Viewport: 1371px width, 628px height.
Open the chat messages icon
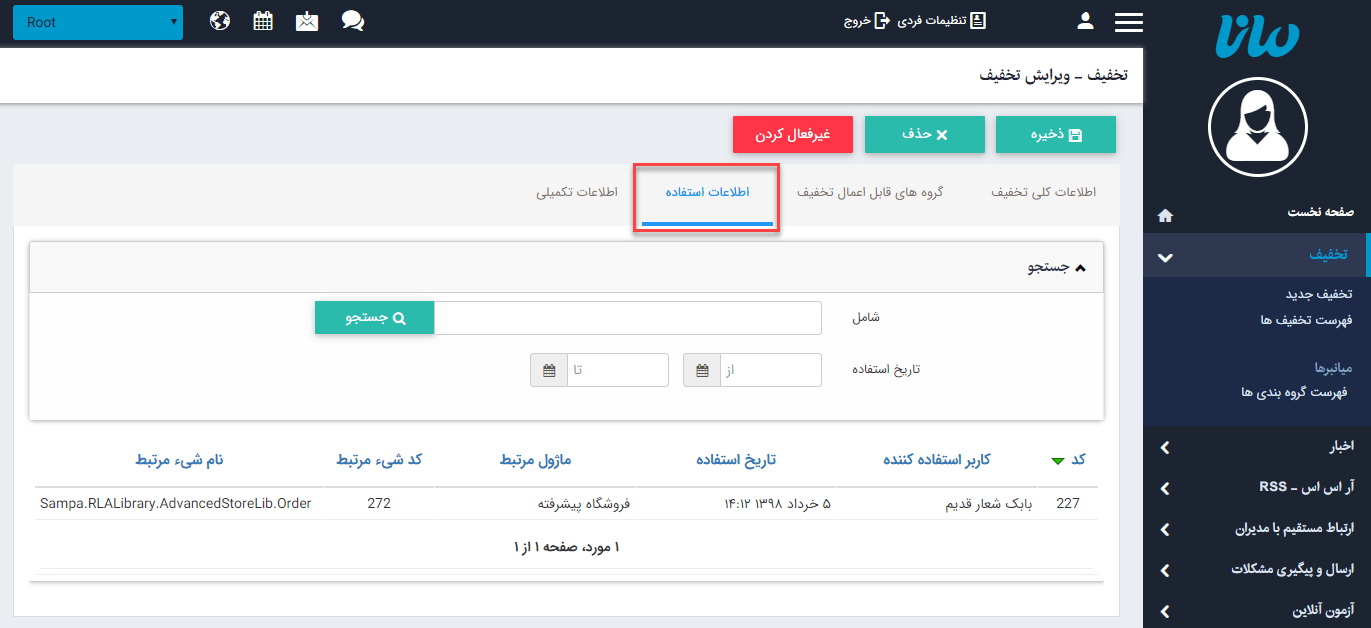coord(351,20)
